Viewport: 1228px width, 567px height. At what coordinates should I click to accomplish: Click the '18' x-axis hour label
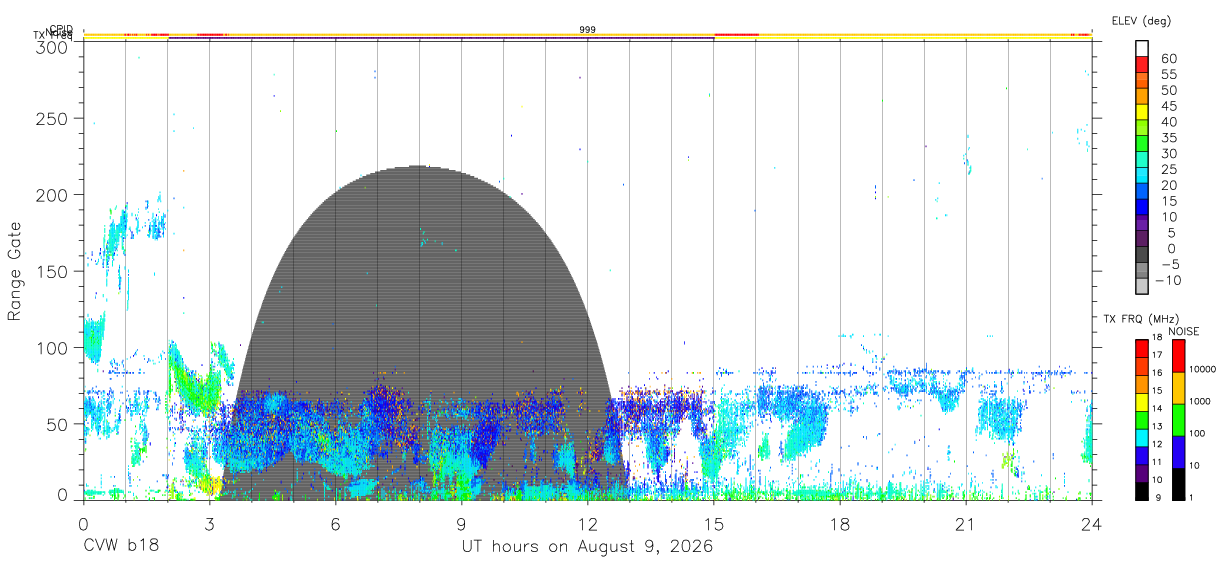(x=840, y=523)
